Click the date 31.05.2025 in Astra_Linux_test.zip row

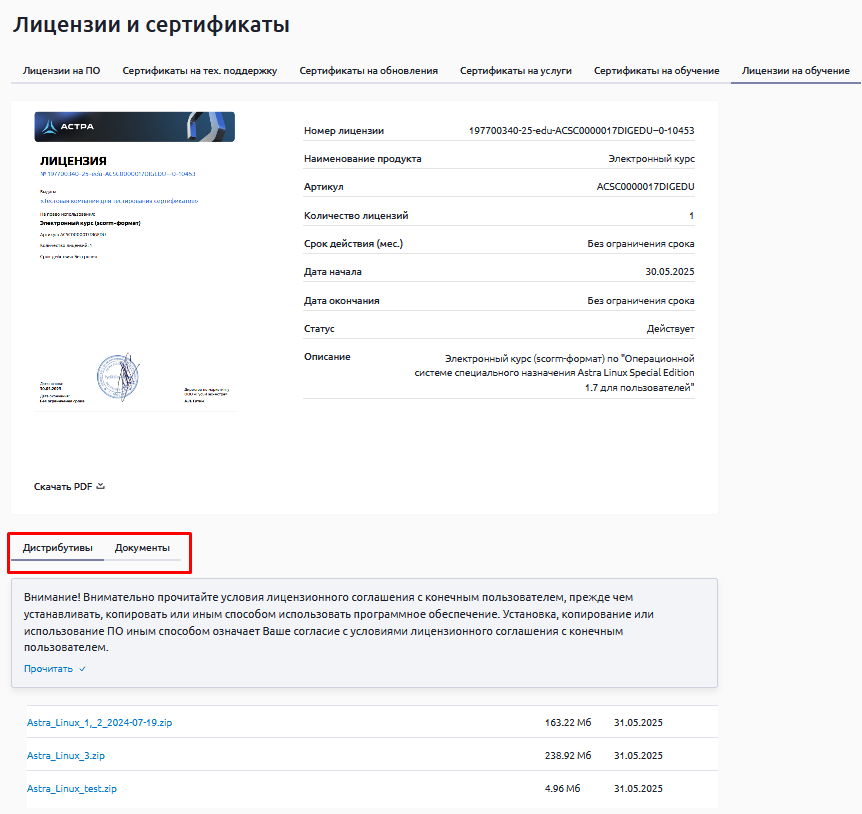coord(638,789)
